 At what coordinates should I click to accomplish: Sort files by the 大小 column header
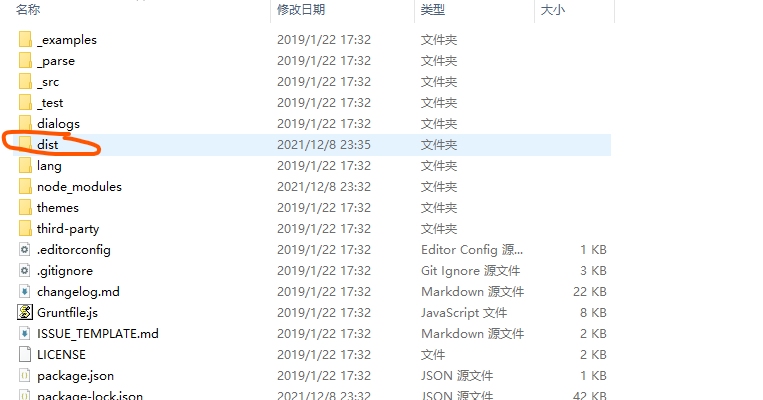click(553, 9)
